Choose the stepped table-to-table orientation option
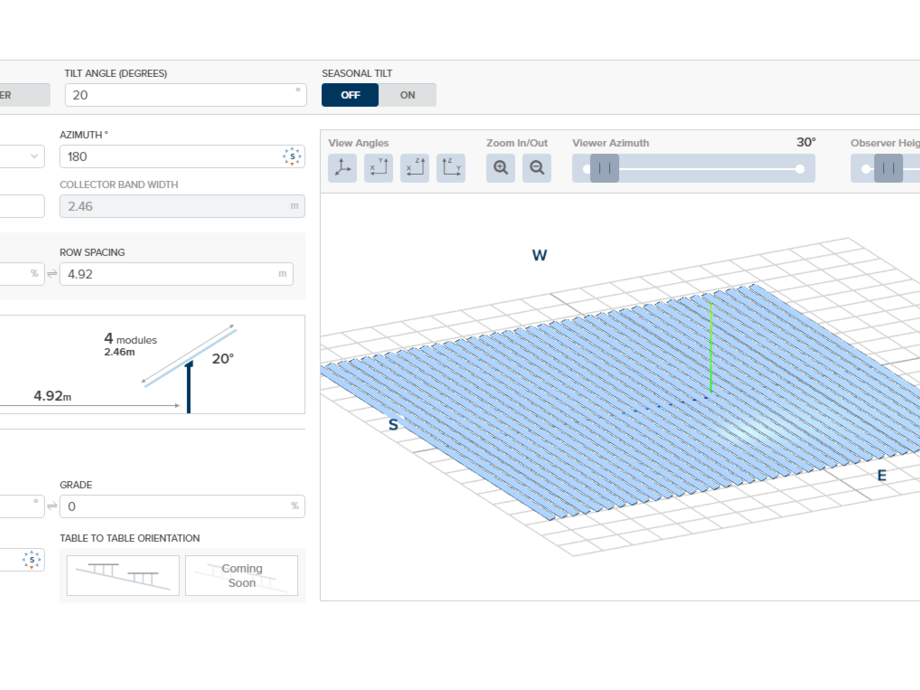This screenshot has width=920, height=690. (x=123, y=575)
